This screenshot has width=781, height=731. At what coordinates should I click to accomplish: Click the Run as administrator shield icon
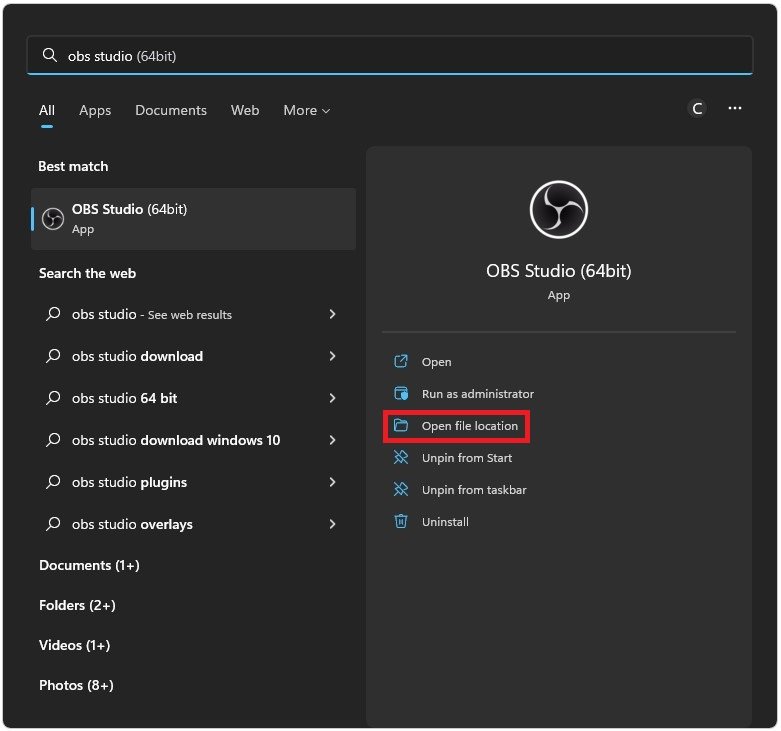(401, 394)
